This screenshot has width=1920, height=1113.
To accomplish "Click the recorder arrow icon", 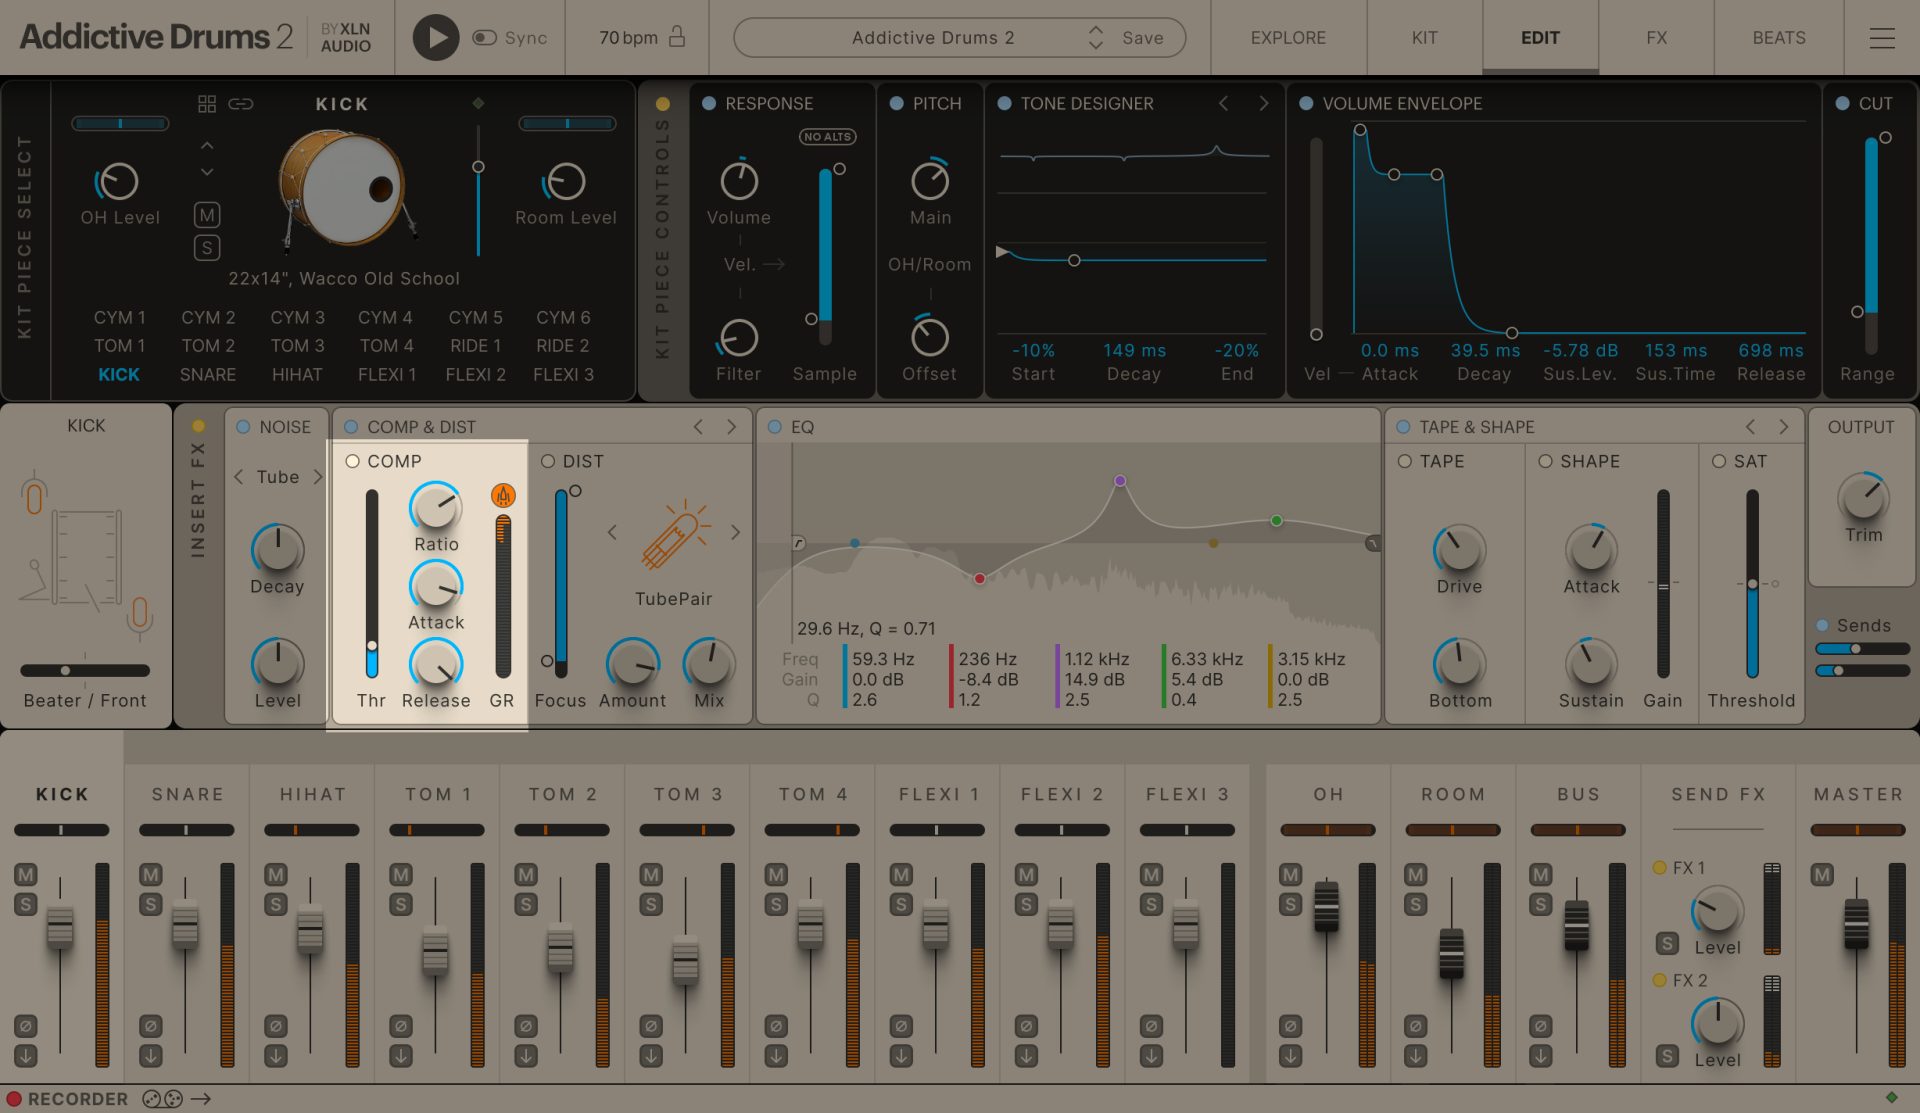I will click(200, 1099).
